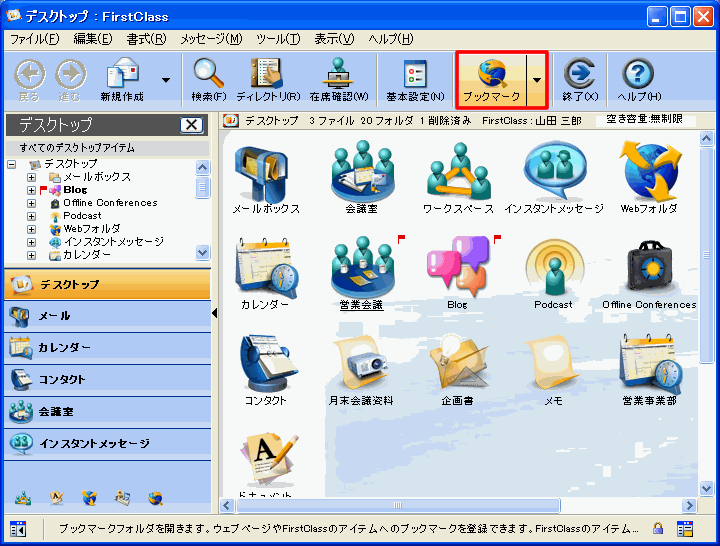
Task: Close the デスクトップ side panel
Action: coord(191,125)
